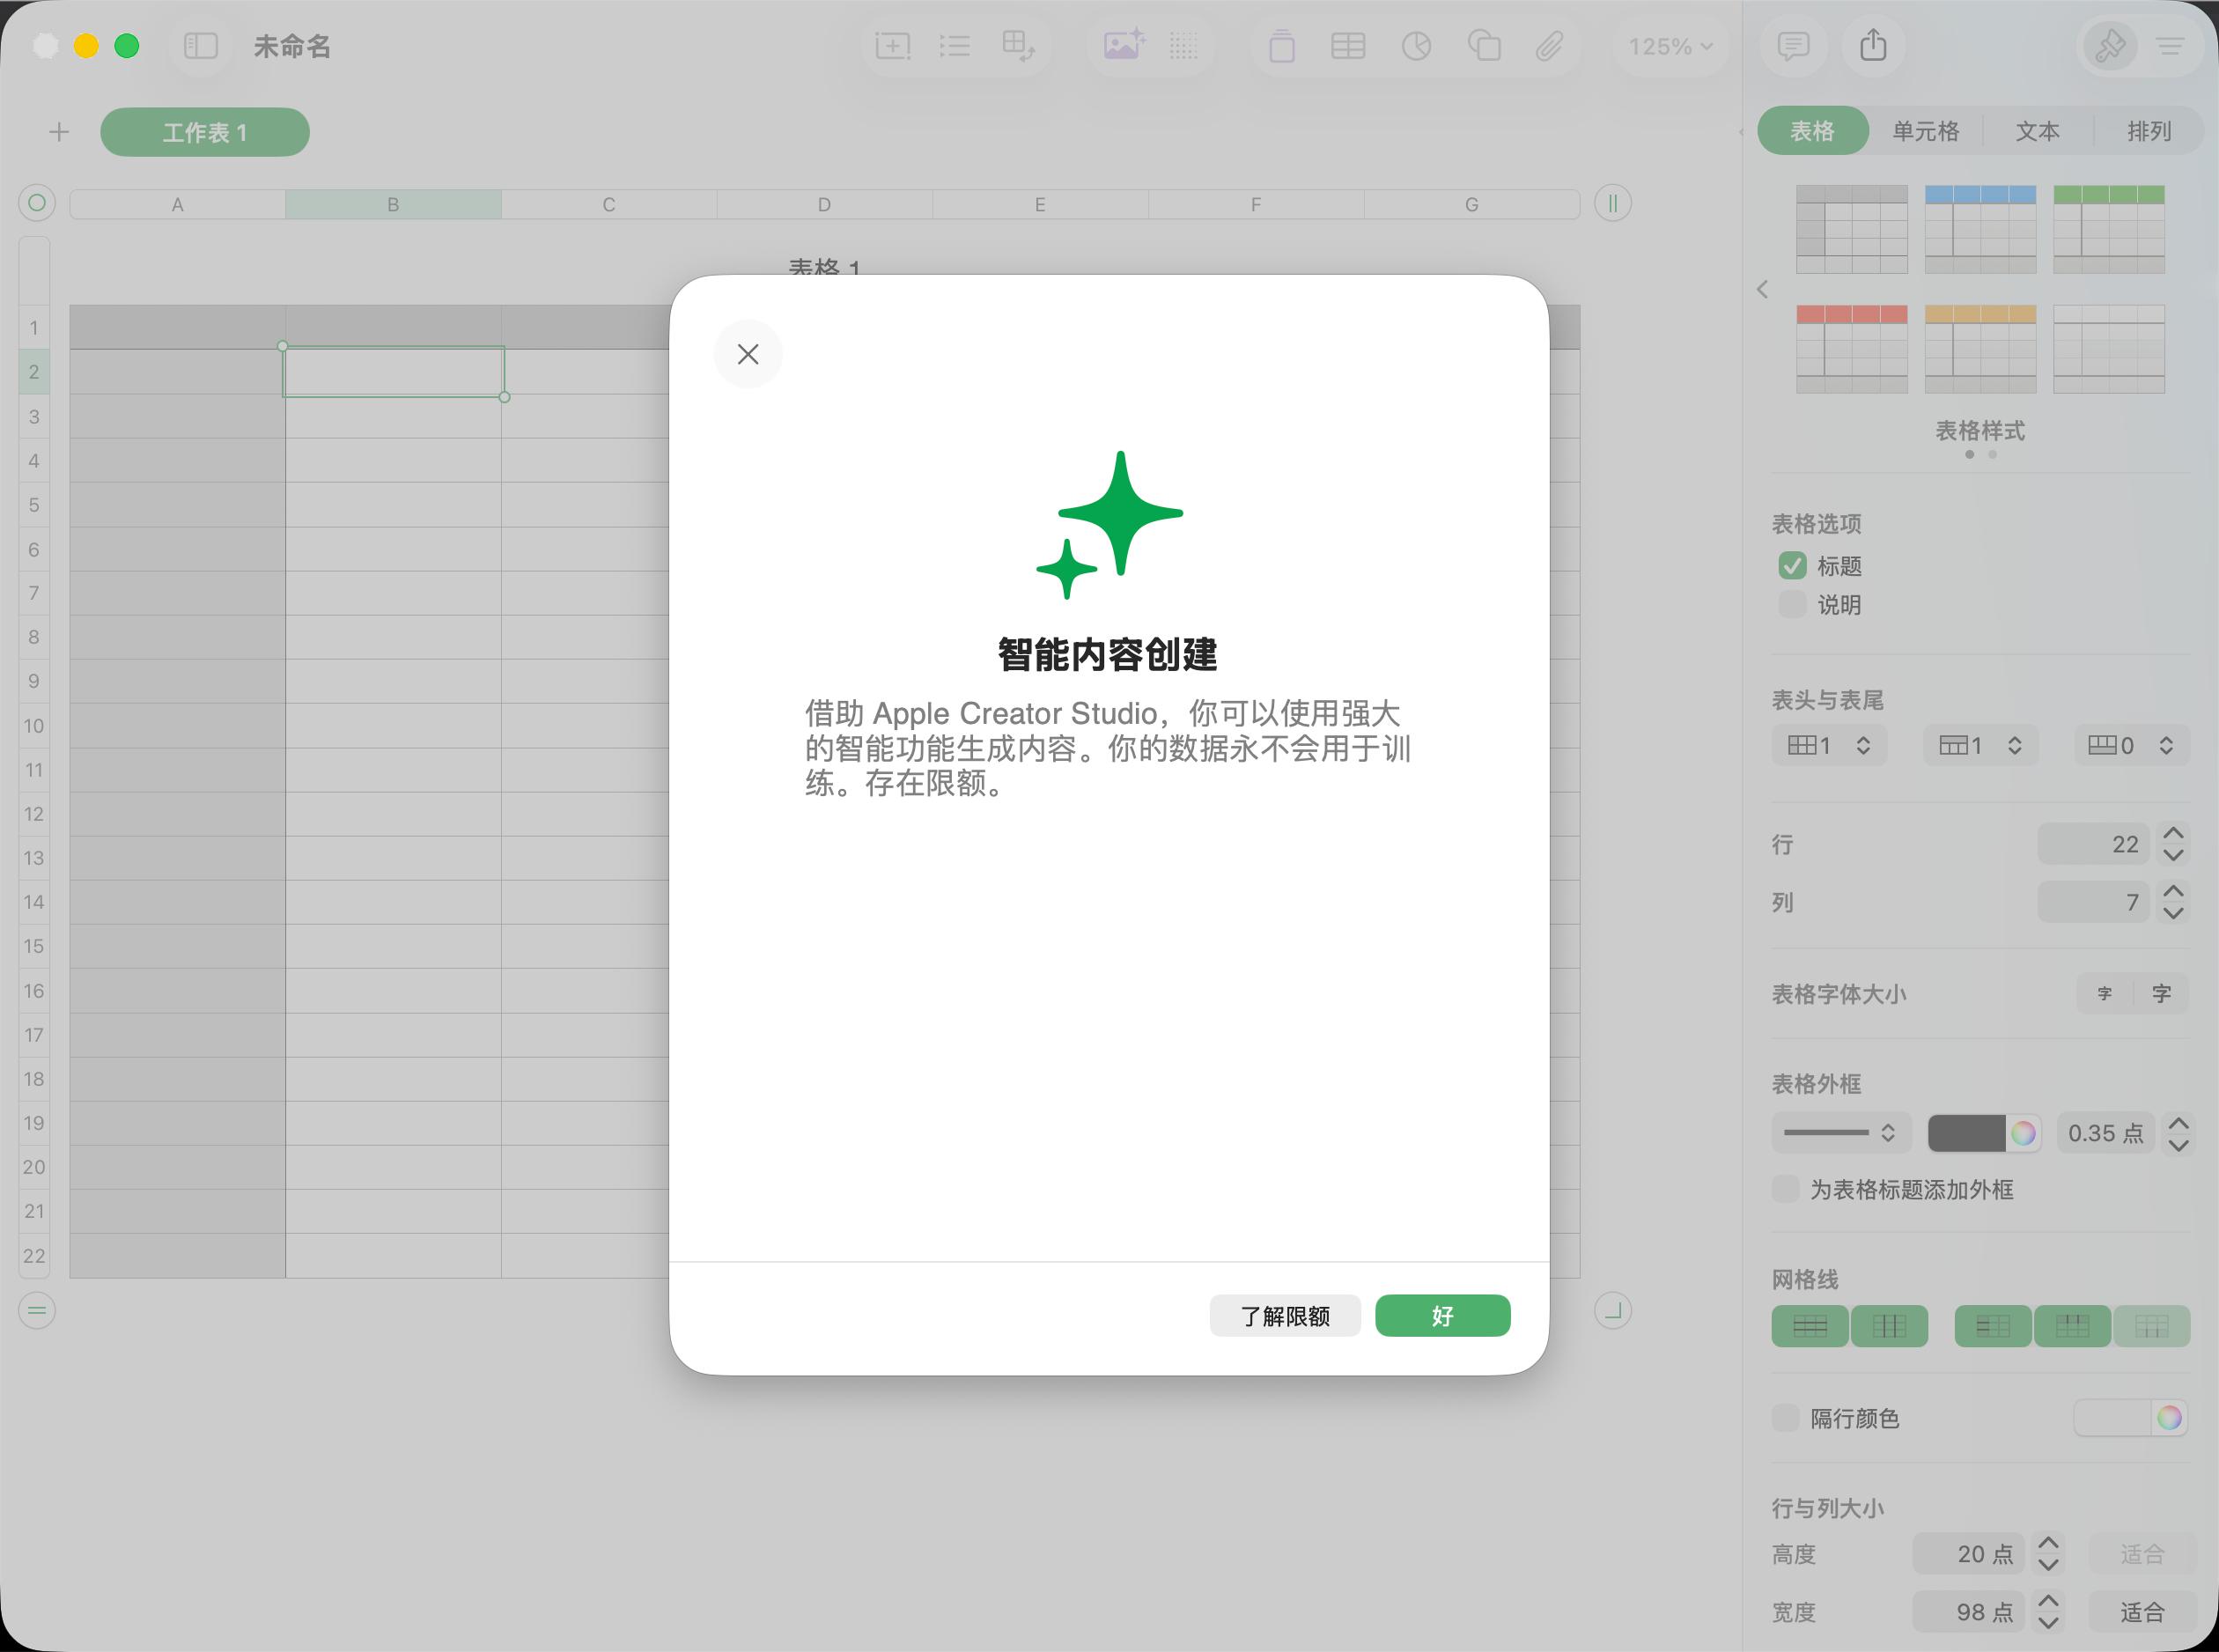
Task: Enable the 说明 caption checkbox
Action: (1792, 605)
